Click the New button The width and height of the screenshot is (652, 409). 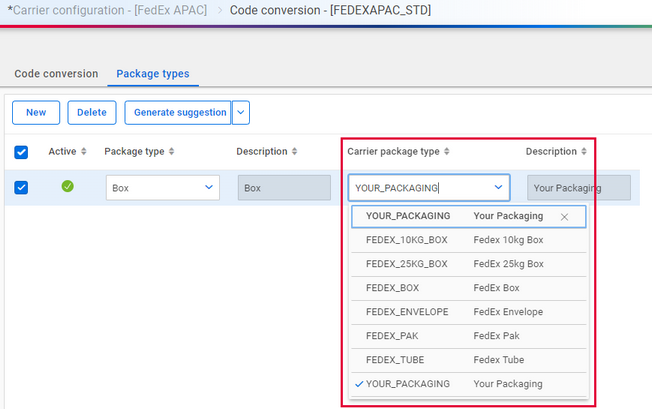tap(36, 113)
